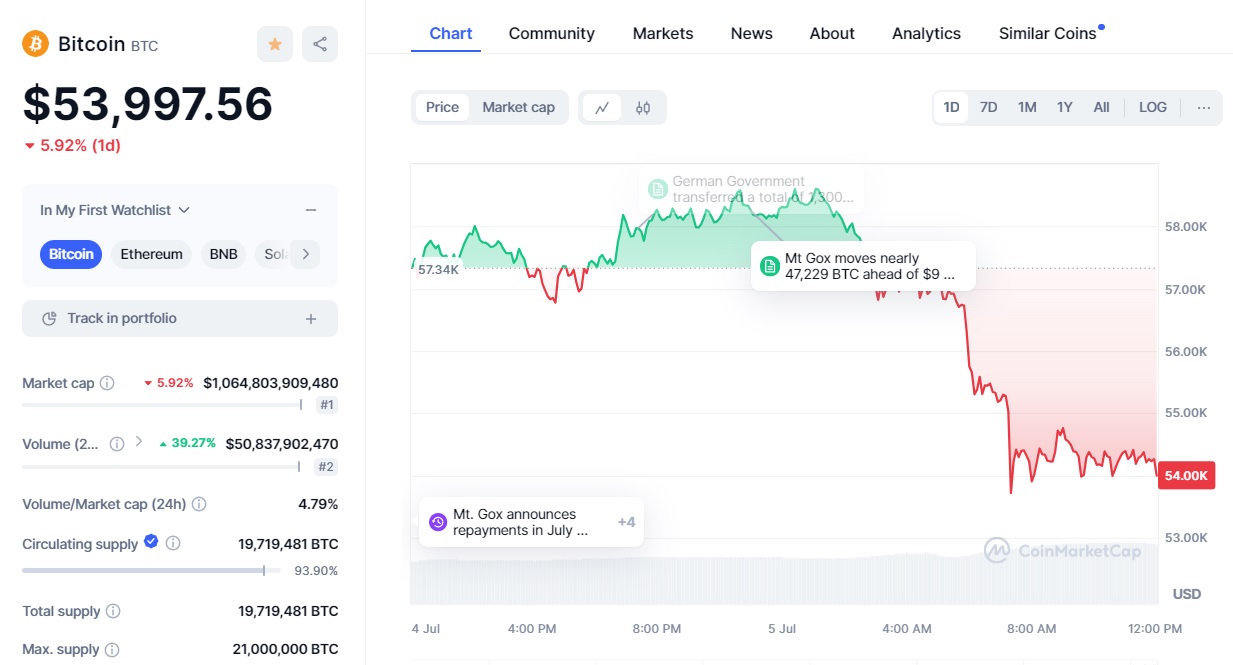1233x665 pixels.
Task: Open the chart's three-dot more menu
Action: click(x=1203, y=108)
